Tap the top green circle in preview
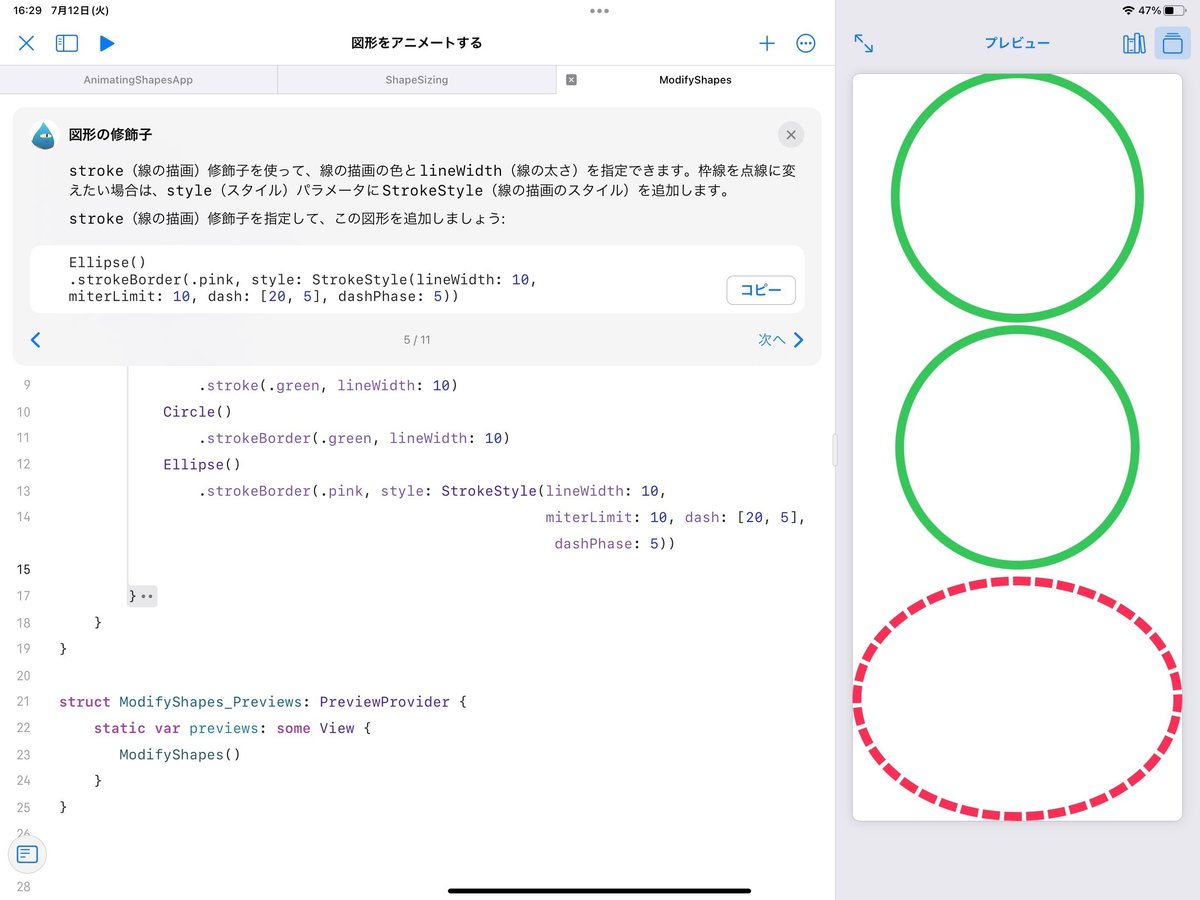 click(x=1017, y=196)
